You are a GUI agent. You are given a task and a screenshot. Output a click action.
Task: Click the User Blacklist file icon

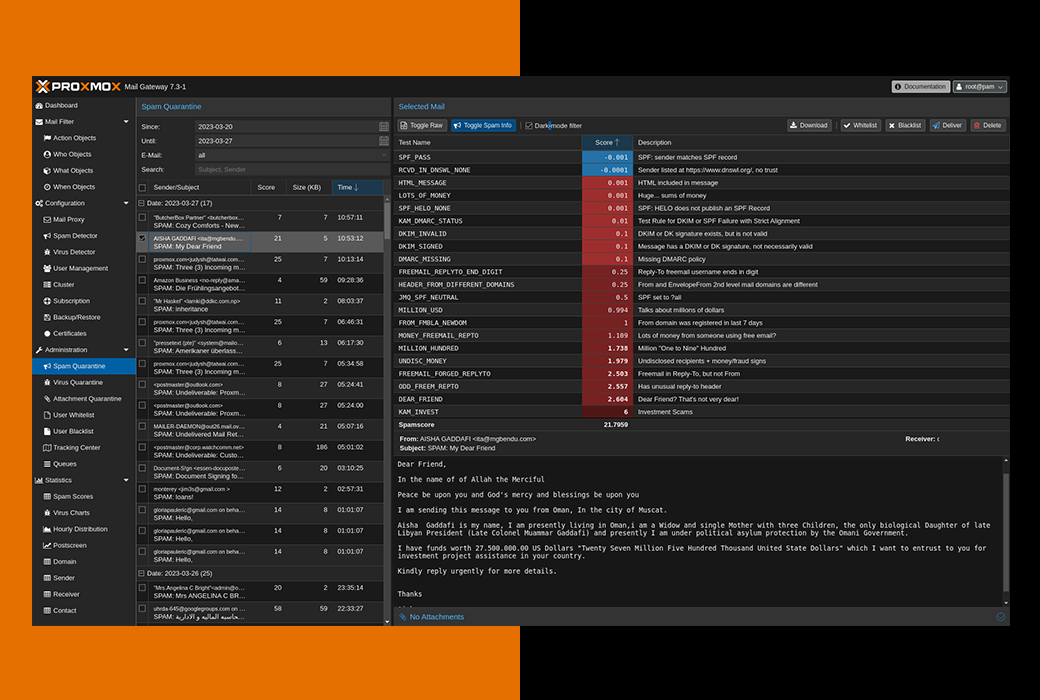[47, 431]
